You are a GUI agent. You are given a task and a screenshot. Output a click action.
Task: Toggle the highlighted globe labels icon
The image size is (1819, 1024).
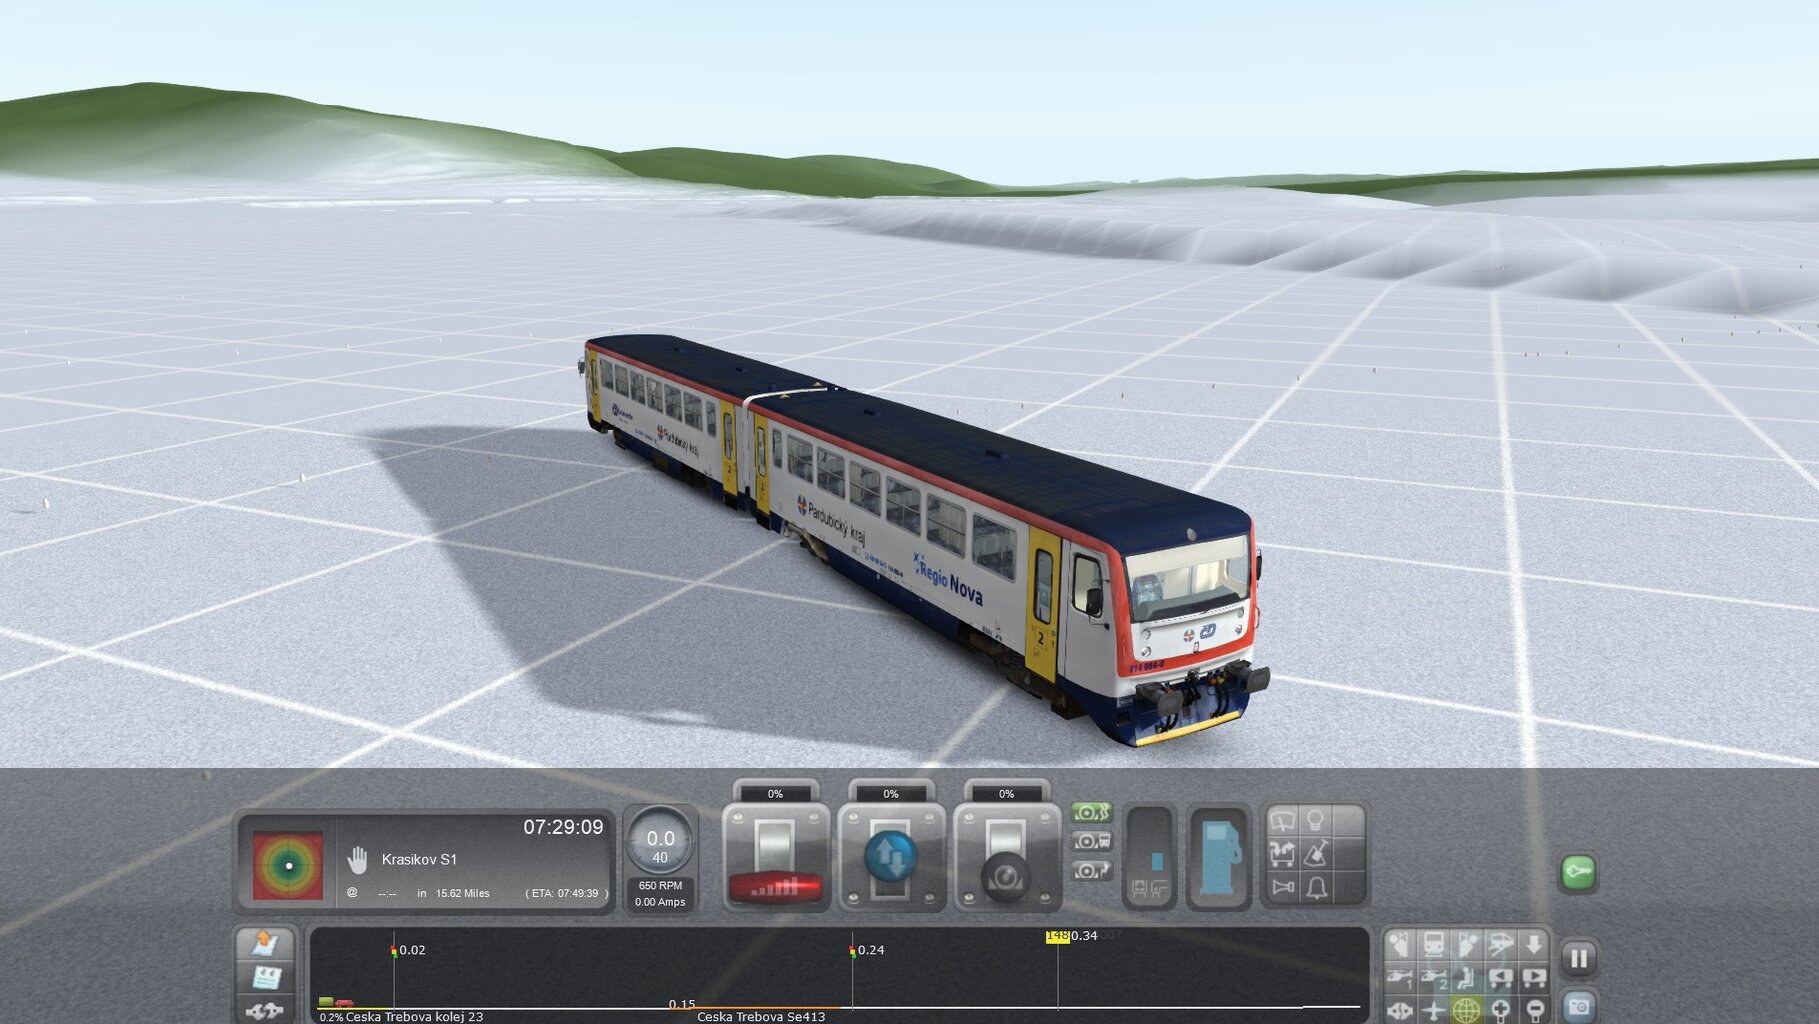click(1466, 1010)
